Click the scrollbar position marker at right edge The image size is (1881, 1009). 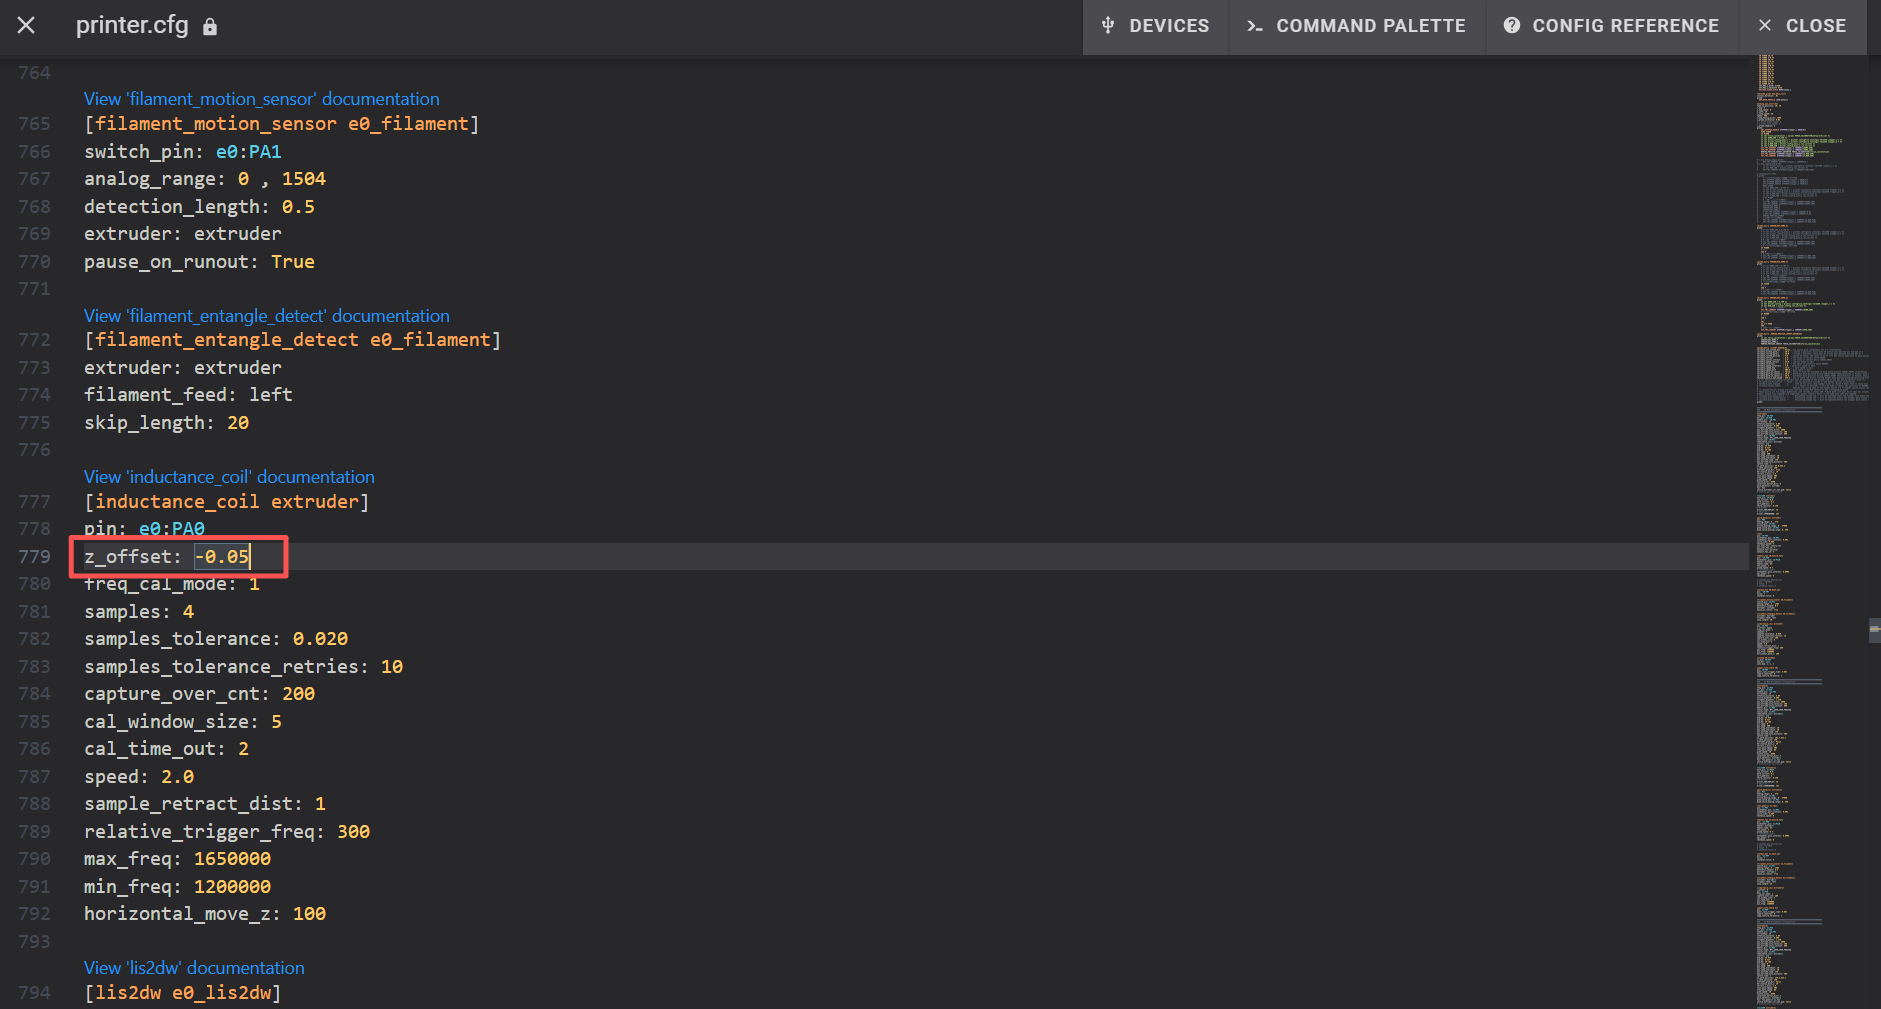click(1874, 630)
